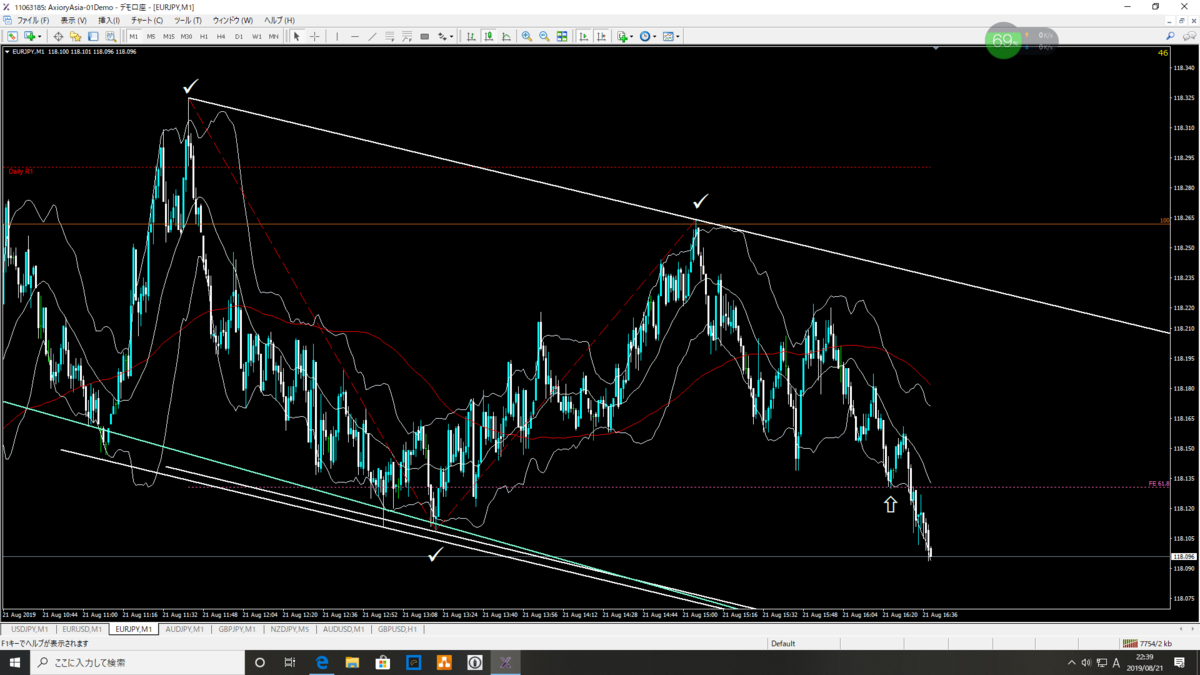Set timeframe to M5

pos(151,36)
